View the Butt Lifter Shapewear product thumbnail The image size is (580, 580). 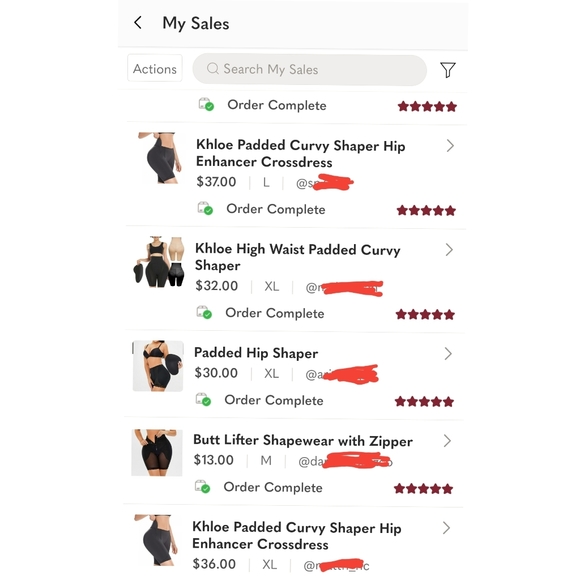(157, 453)
